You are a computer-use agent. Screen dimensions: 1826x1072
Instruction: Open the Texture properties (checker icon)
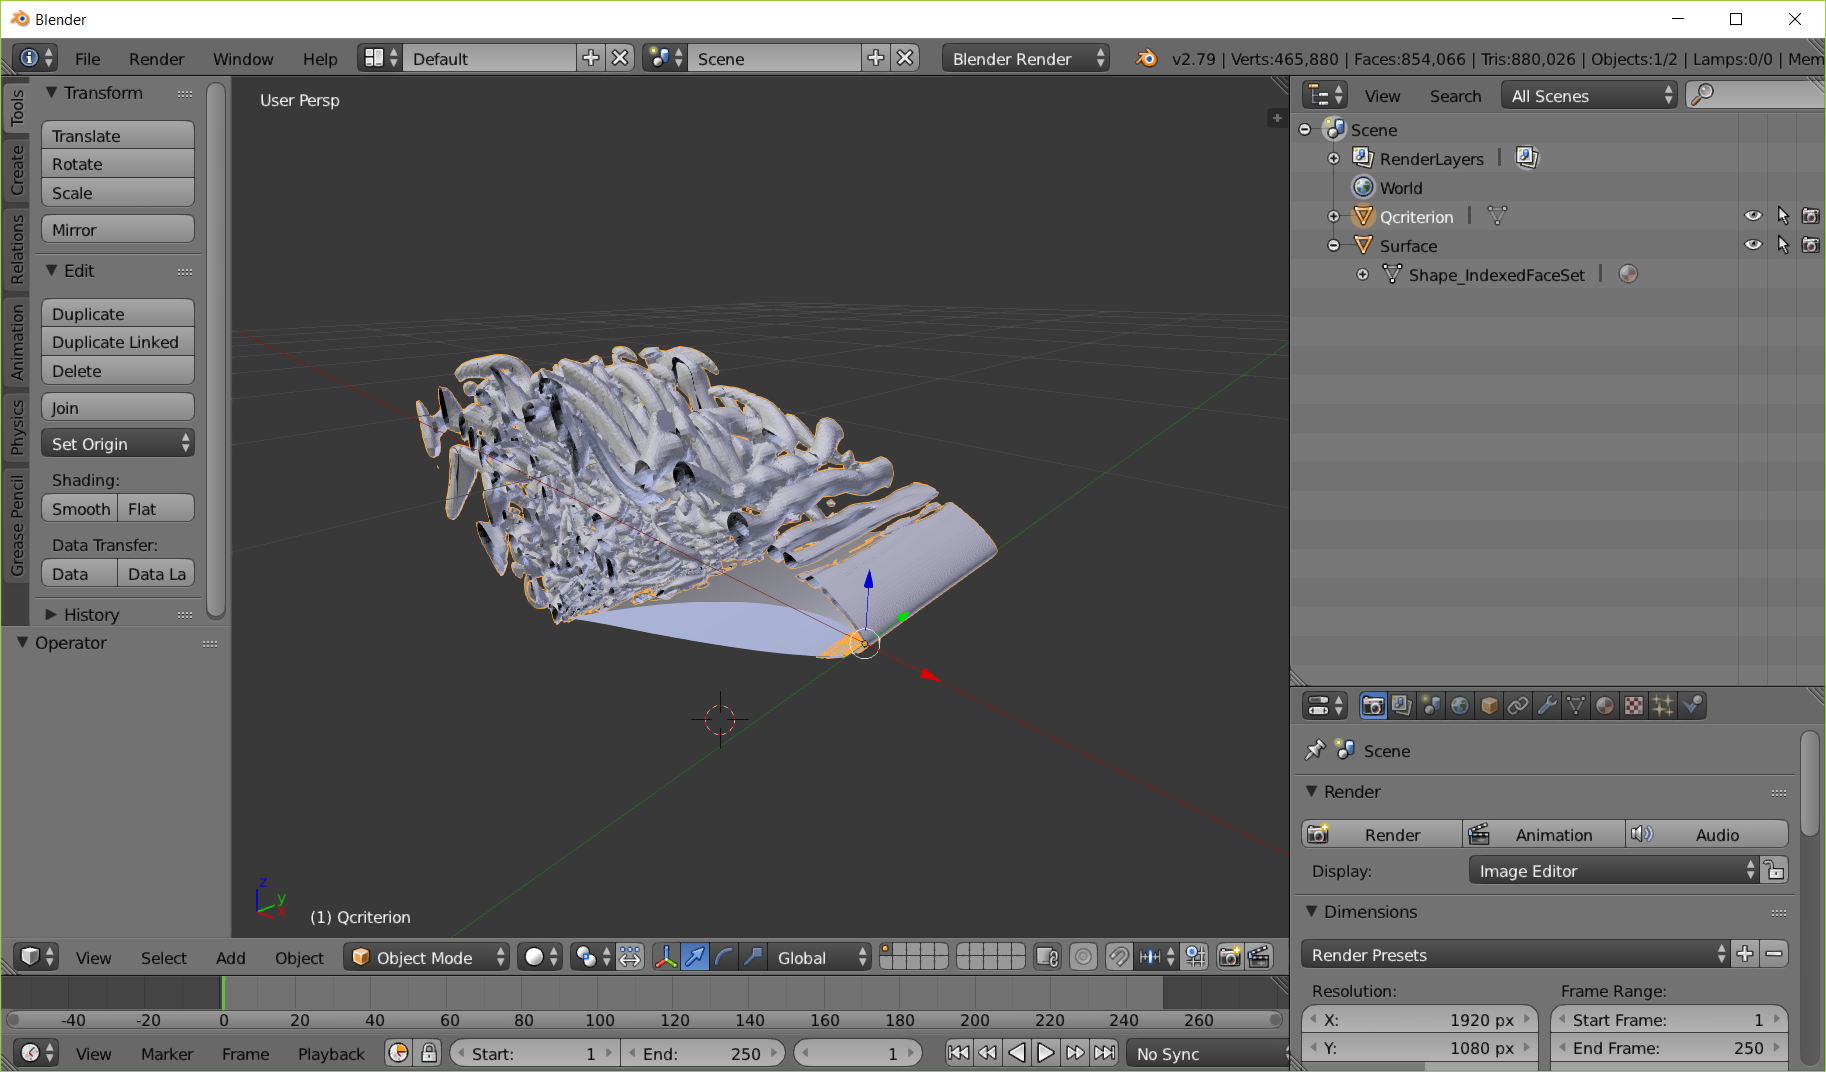[1634, 705]
